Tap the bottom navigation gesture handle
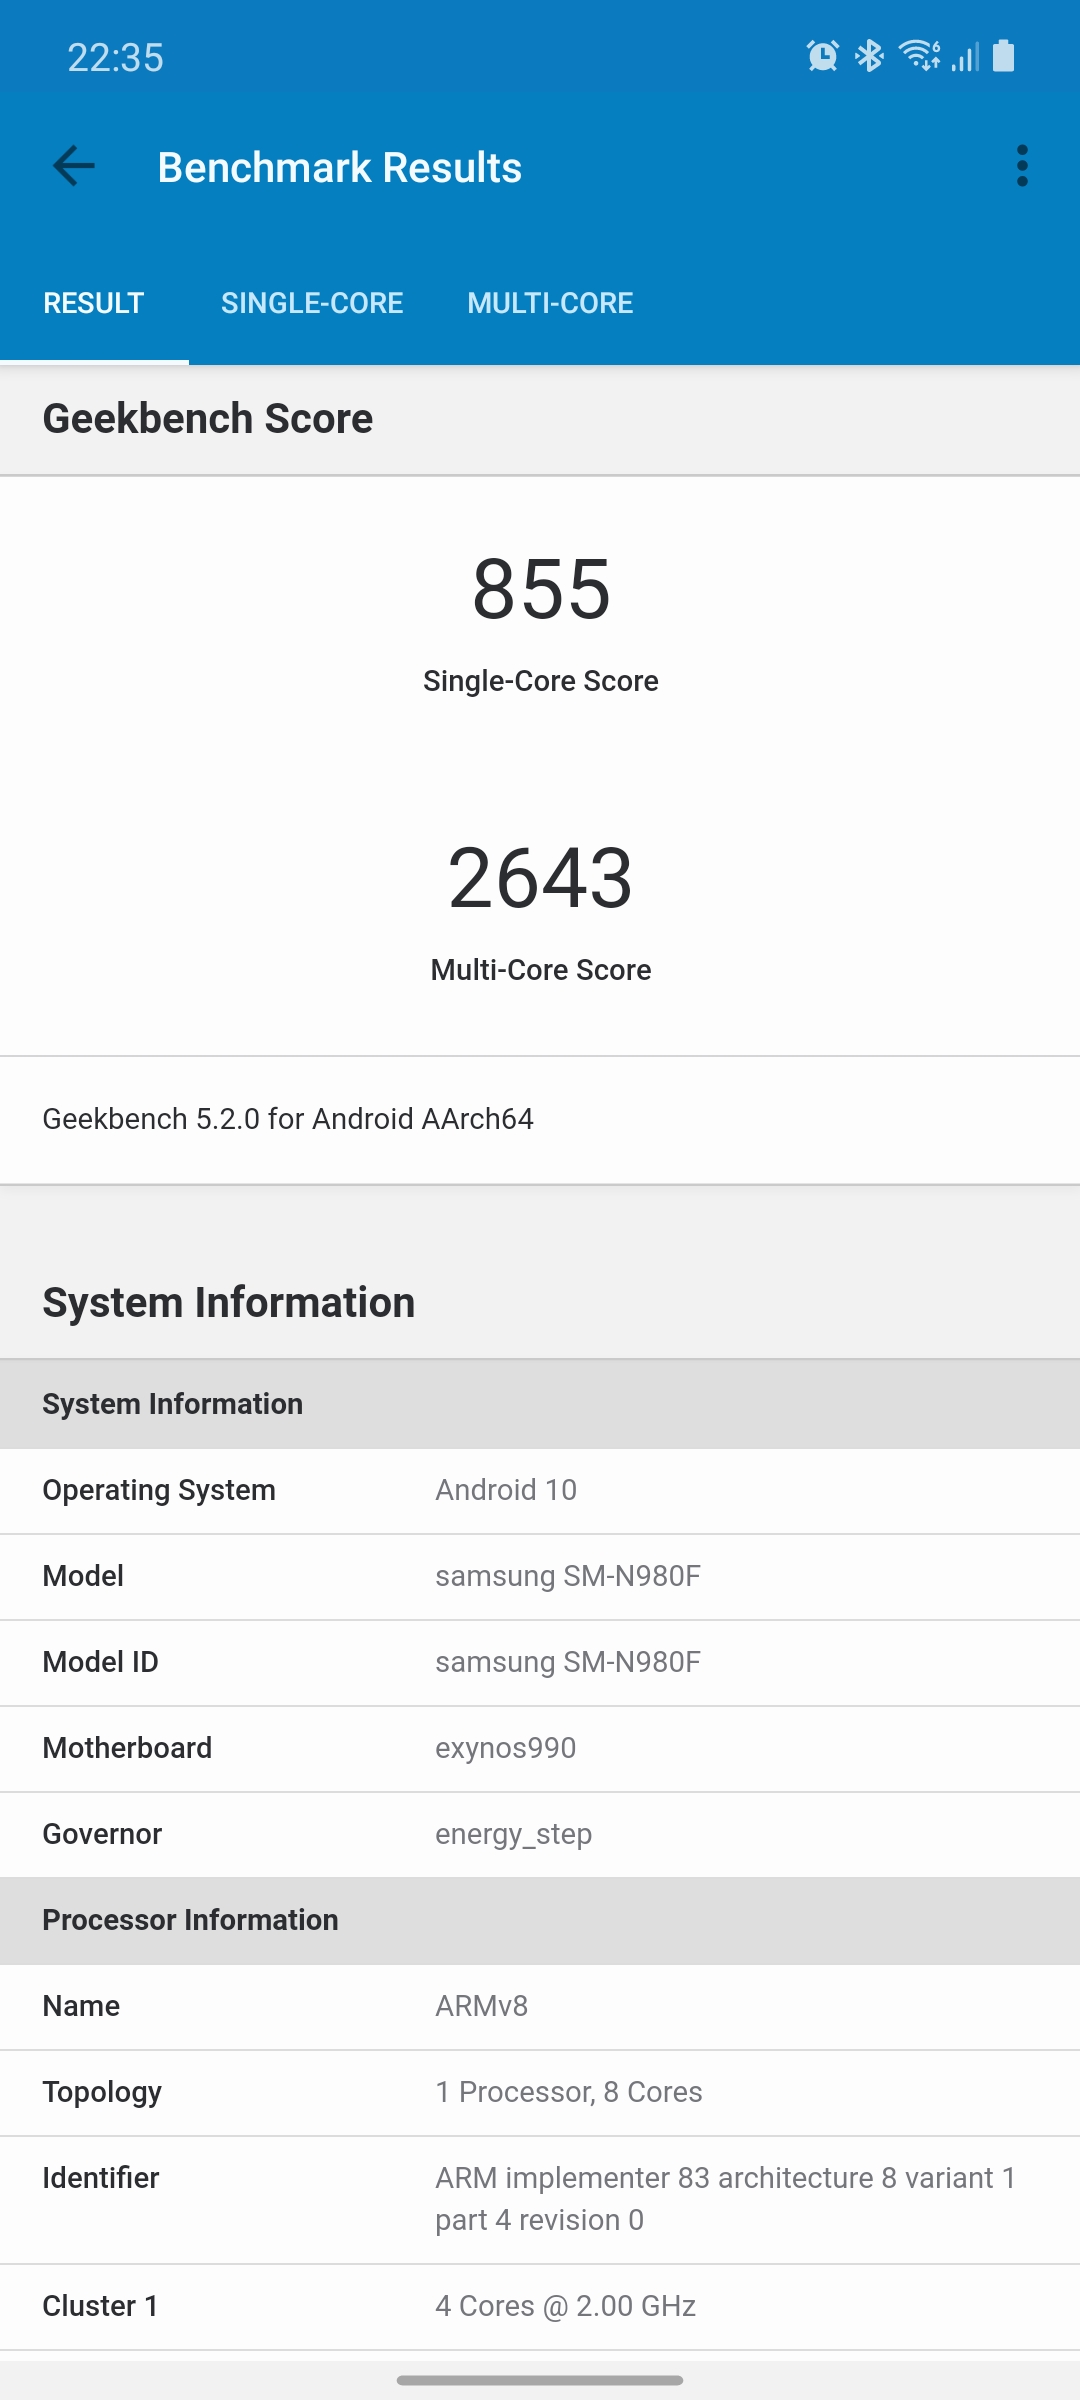Screen dimensions: 1080x2400 tap(540, 2380)
